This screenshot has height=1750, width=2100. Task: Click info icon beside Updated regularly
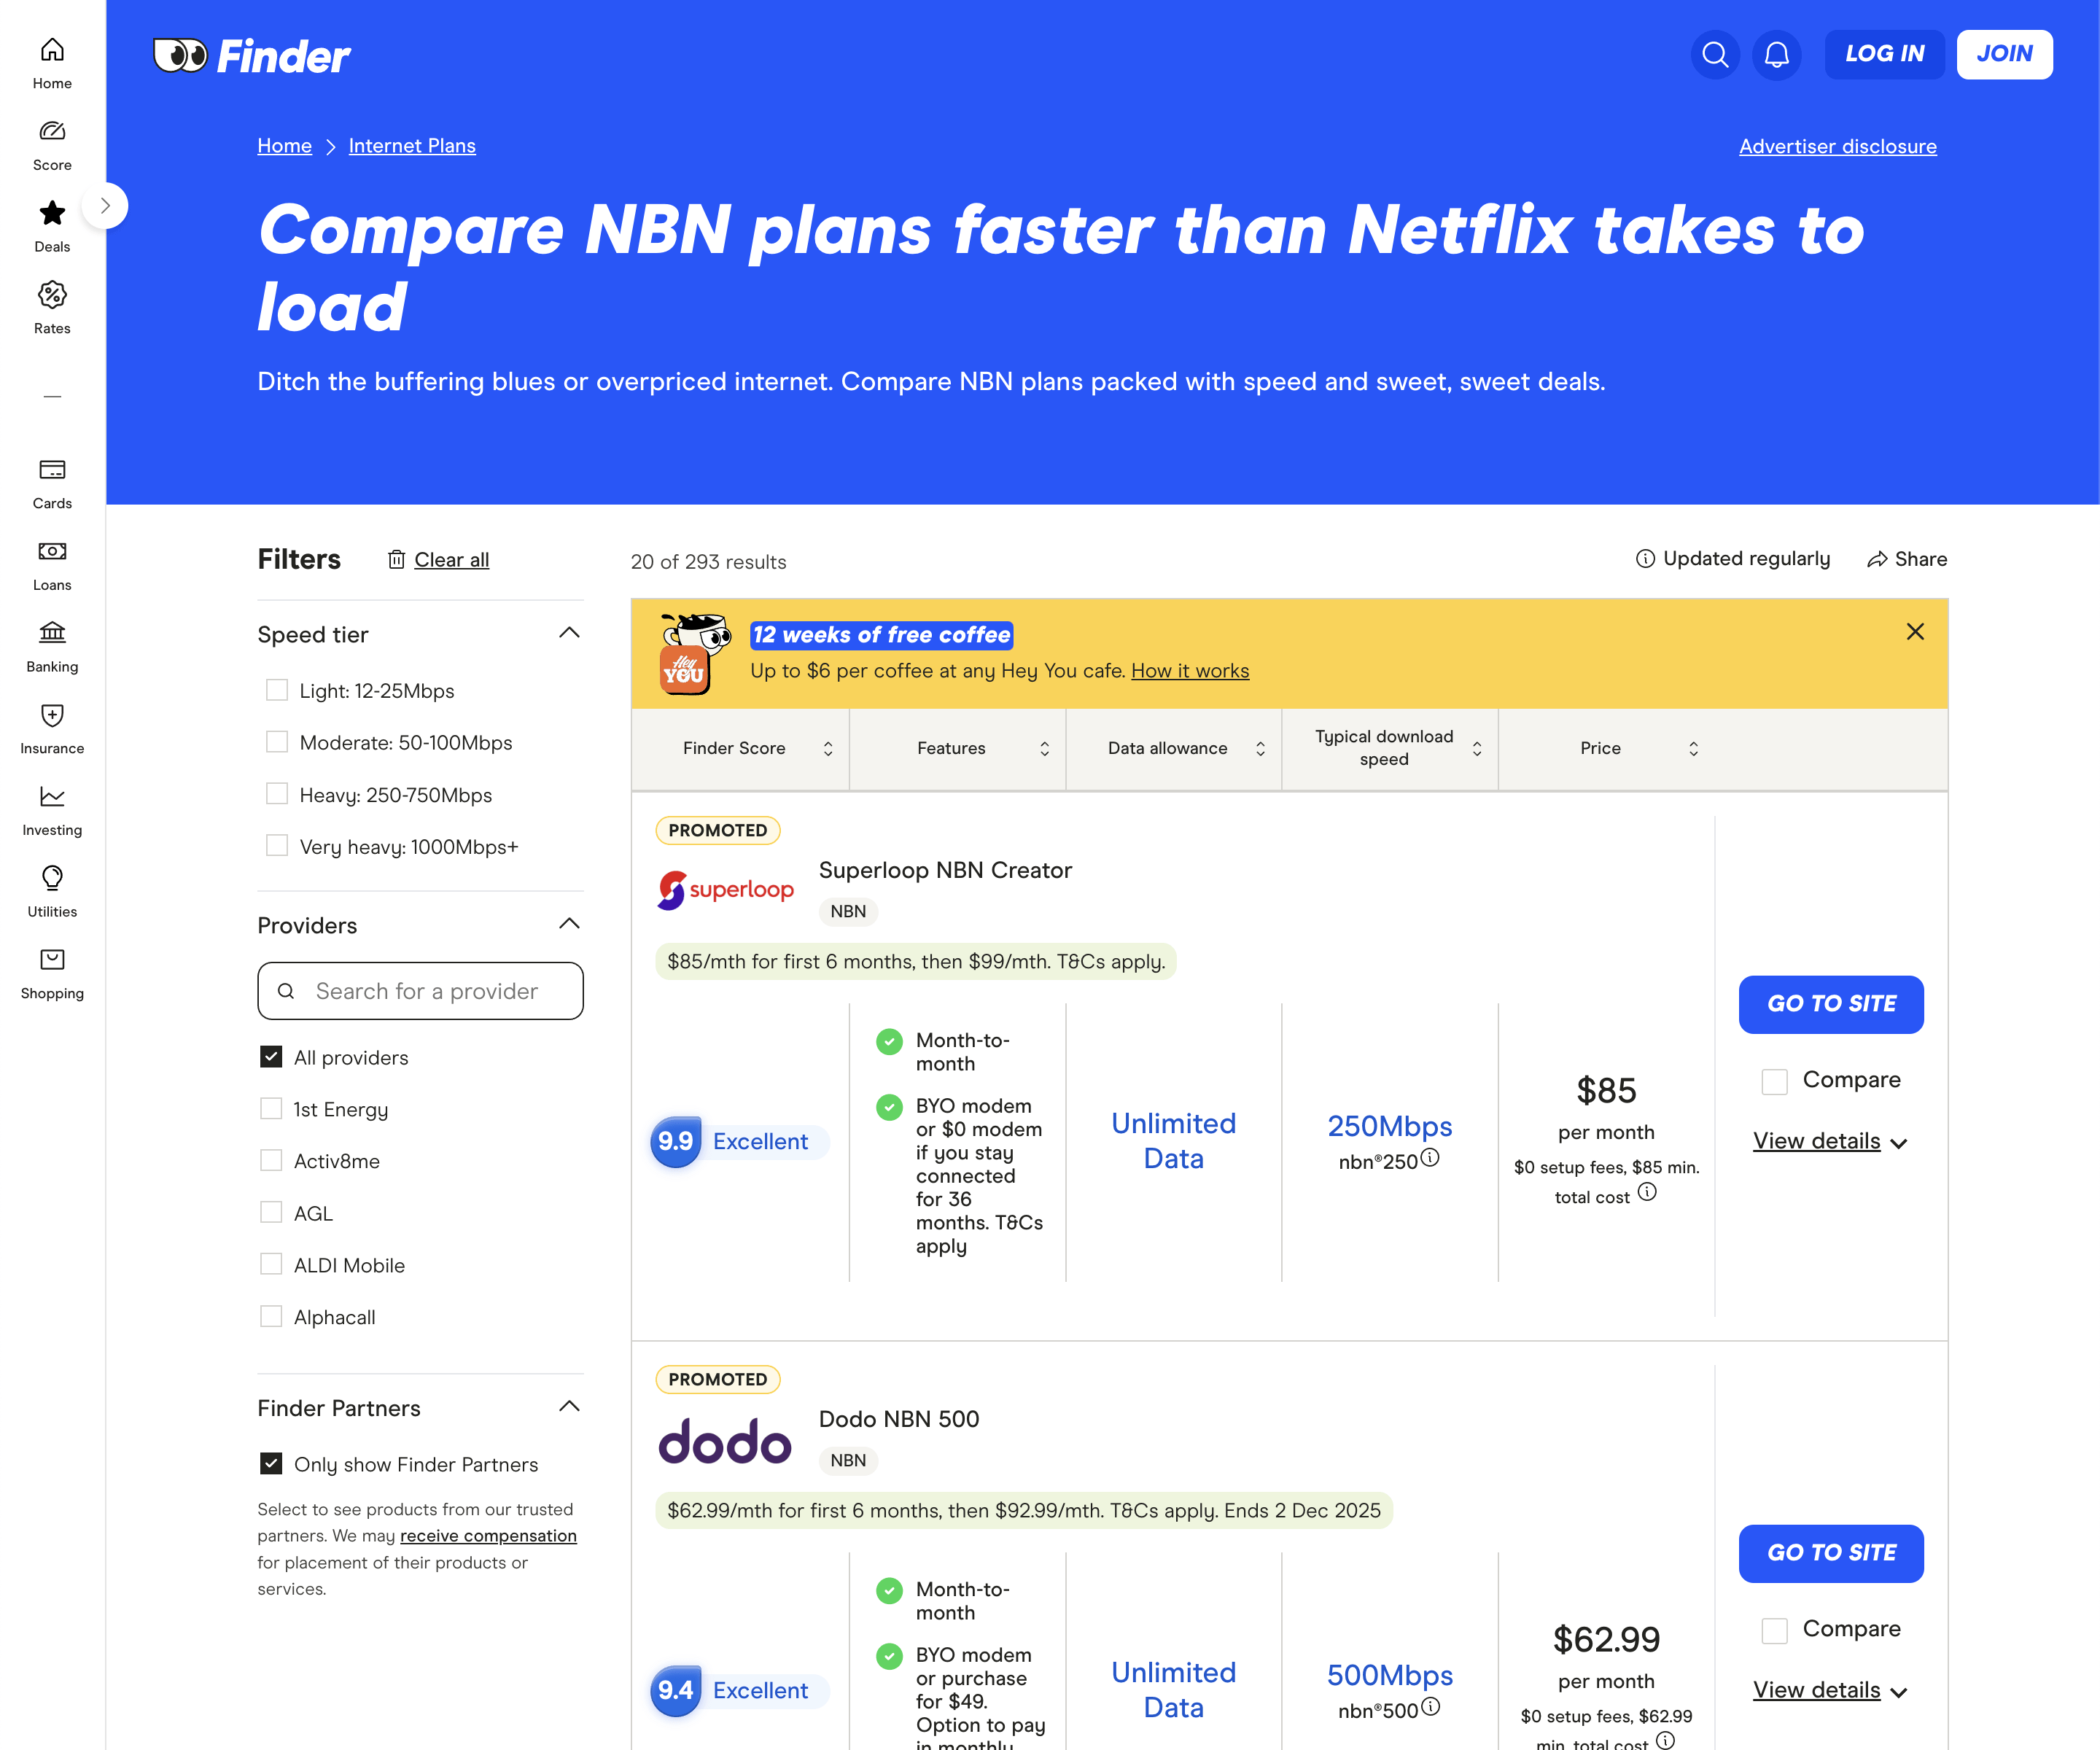pos(1645,559)
